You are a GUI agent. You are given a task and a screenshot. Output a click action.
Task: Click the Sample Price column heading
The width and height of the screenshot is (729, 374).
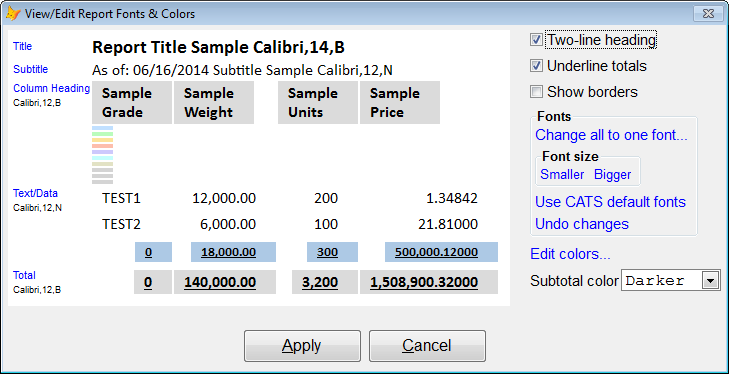click(x=400, y=102)
